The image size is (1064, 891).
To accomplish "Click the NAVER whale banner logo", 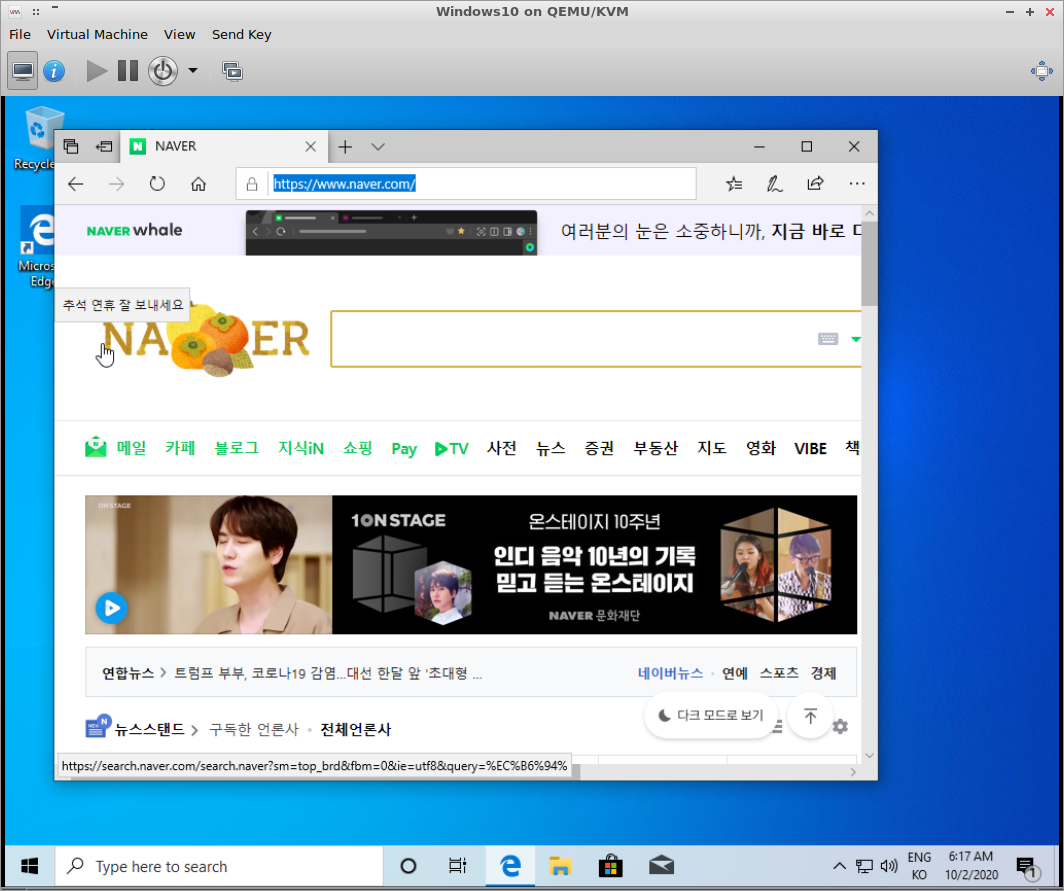I will click(134, 230).
